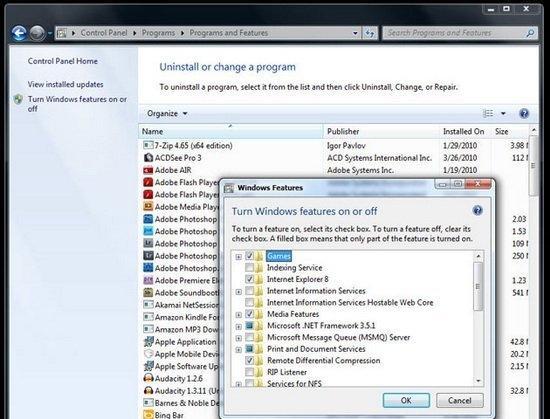Toggle Print and Document Services checkbox
This screenshot has height=419, width=550.
[x=249, y=349]
